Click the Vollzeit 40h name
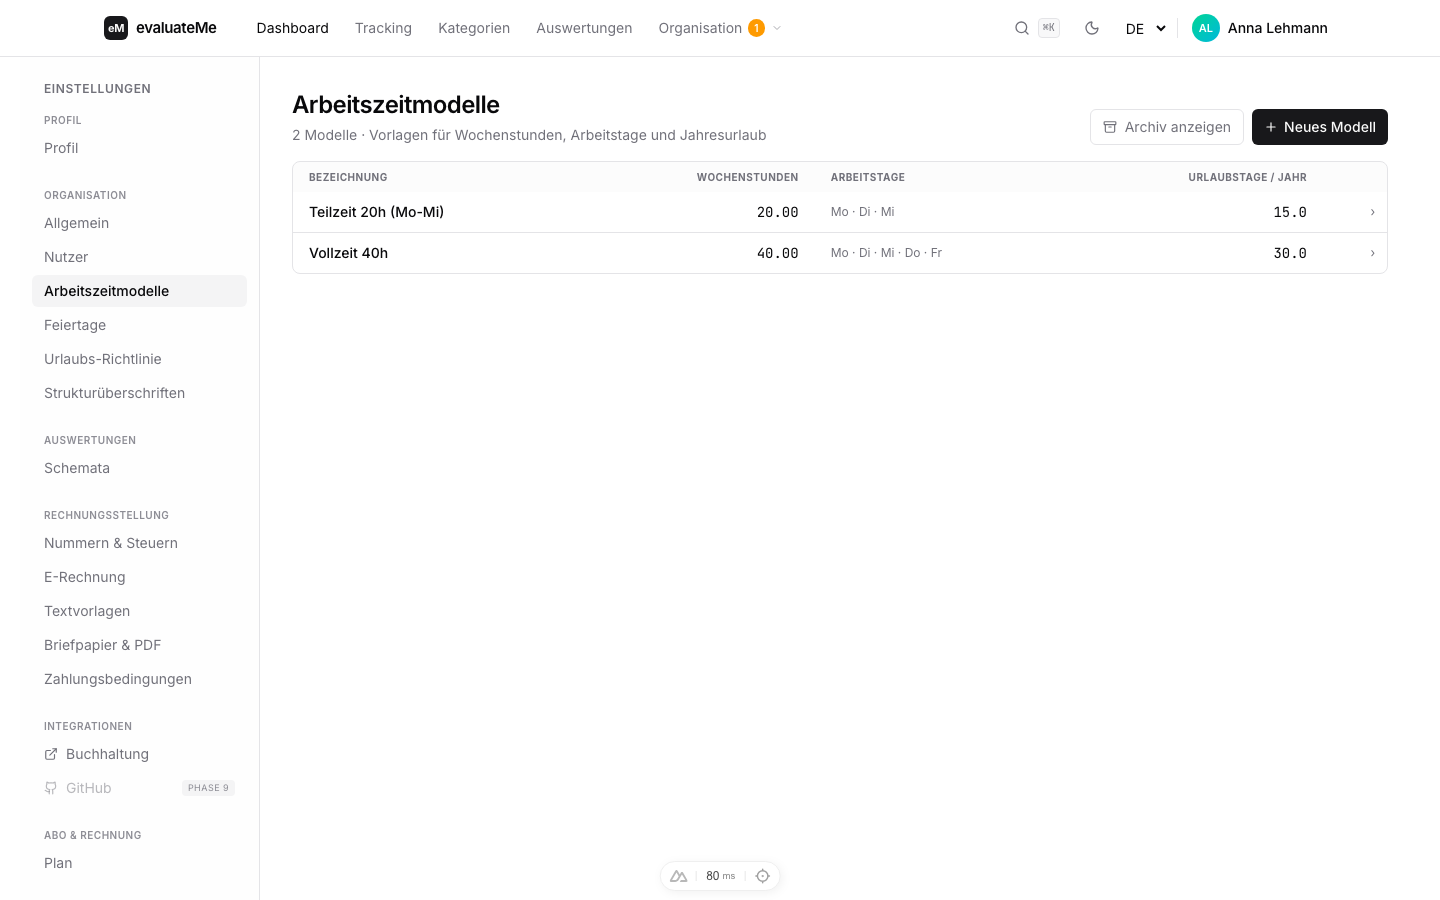Screen dimensions: 1440x900 click(x=348, y=253)
